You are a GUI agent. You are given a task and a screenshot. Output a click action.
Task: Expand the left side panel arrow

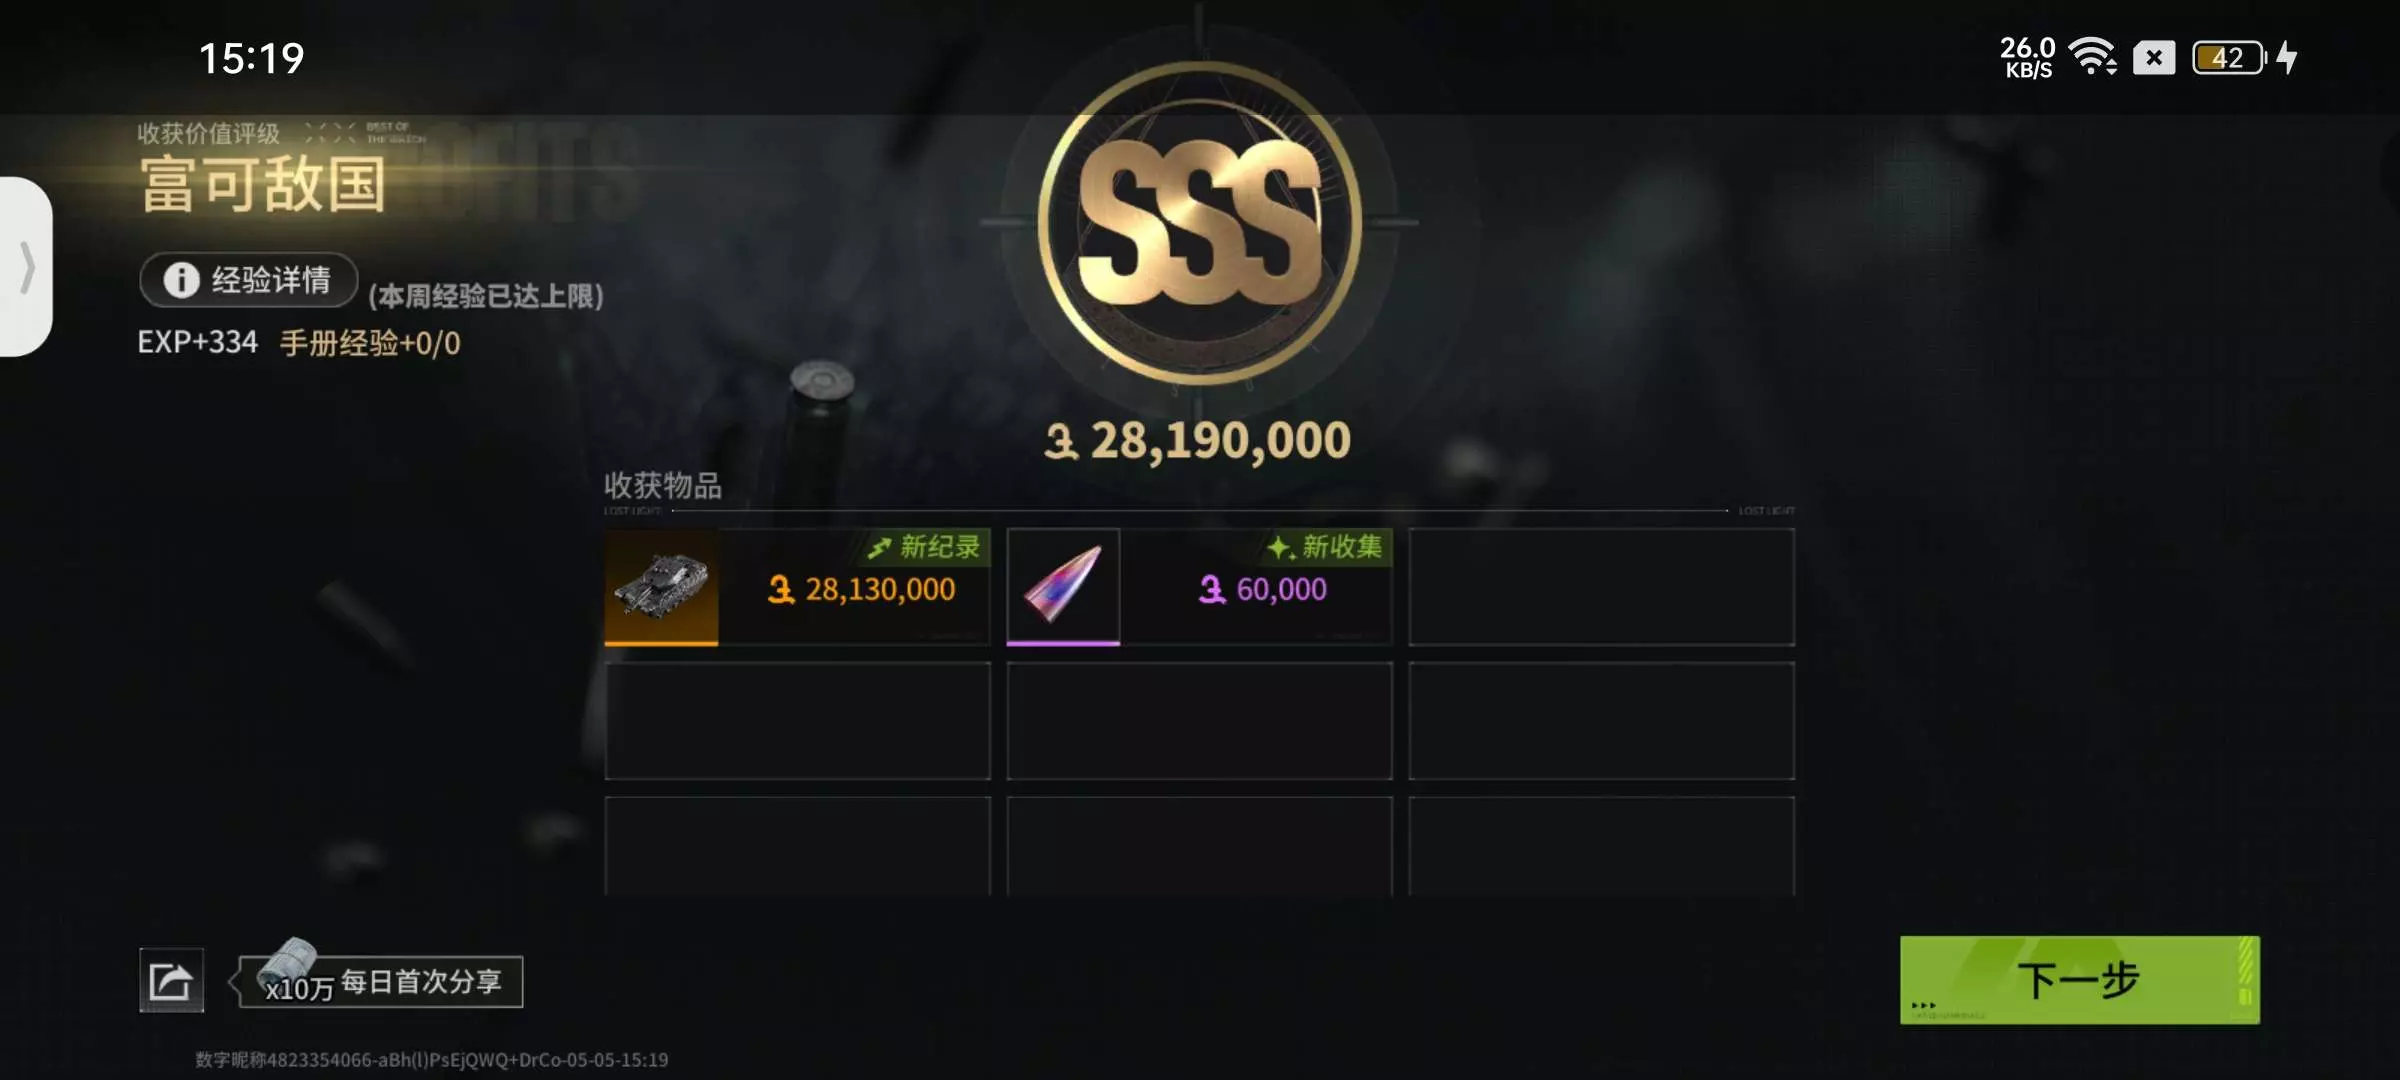pos(26,266)
